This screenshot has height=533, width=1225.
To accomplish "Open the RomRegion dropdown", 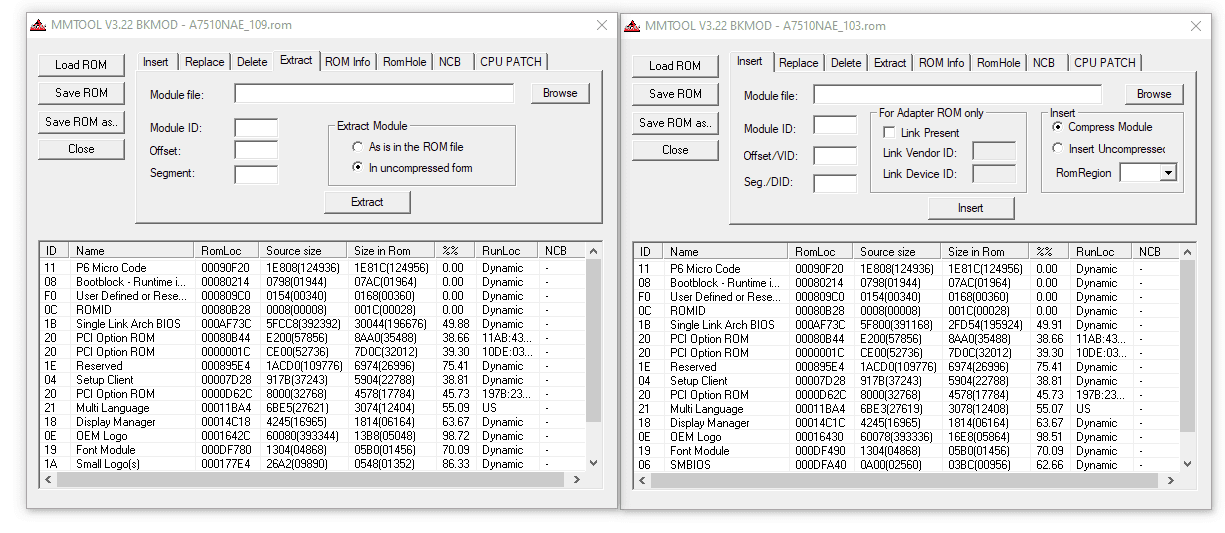I will tap(1168, 173).
